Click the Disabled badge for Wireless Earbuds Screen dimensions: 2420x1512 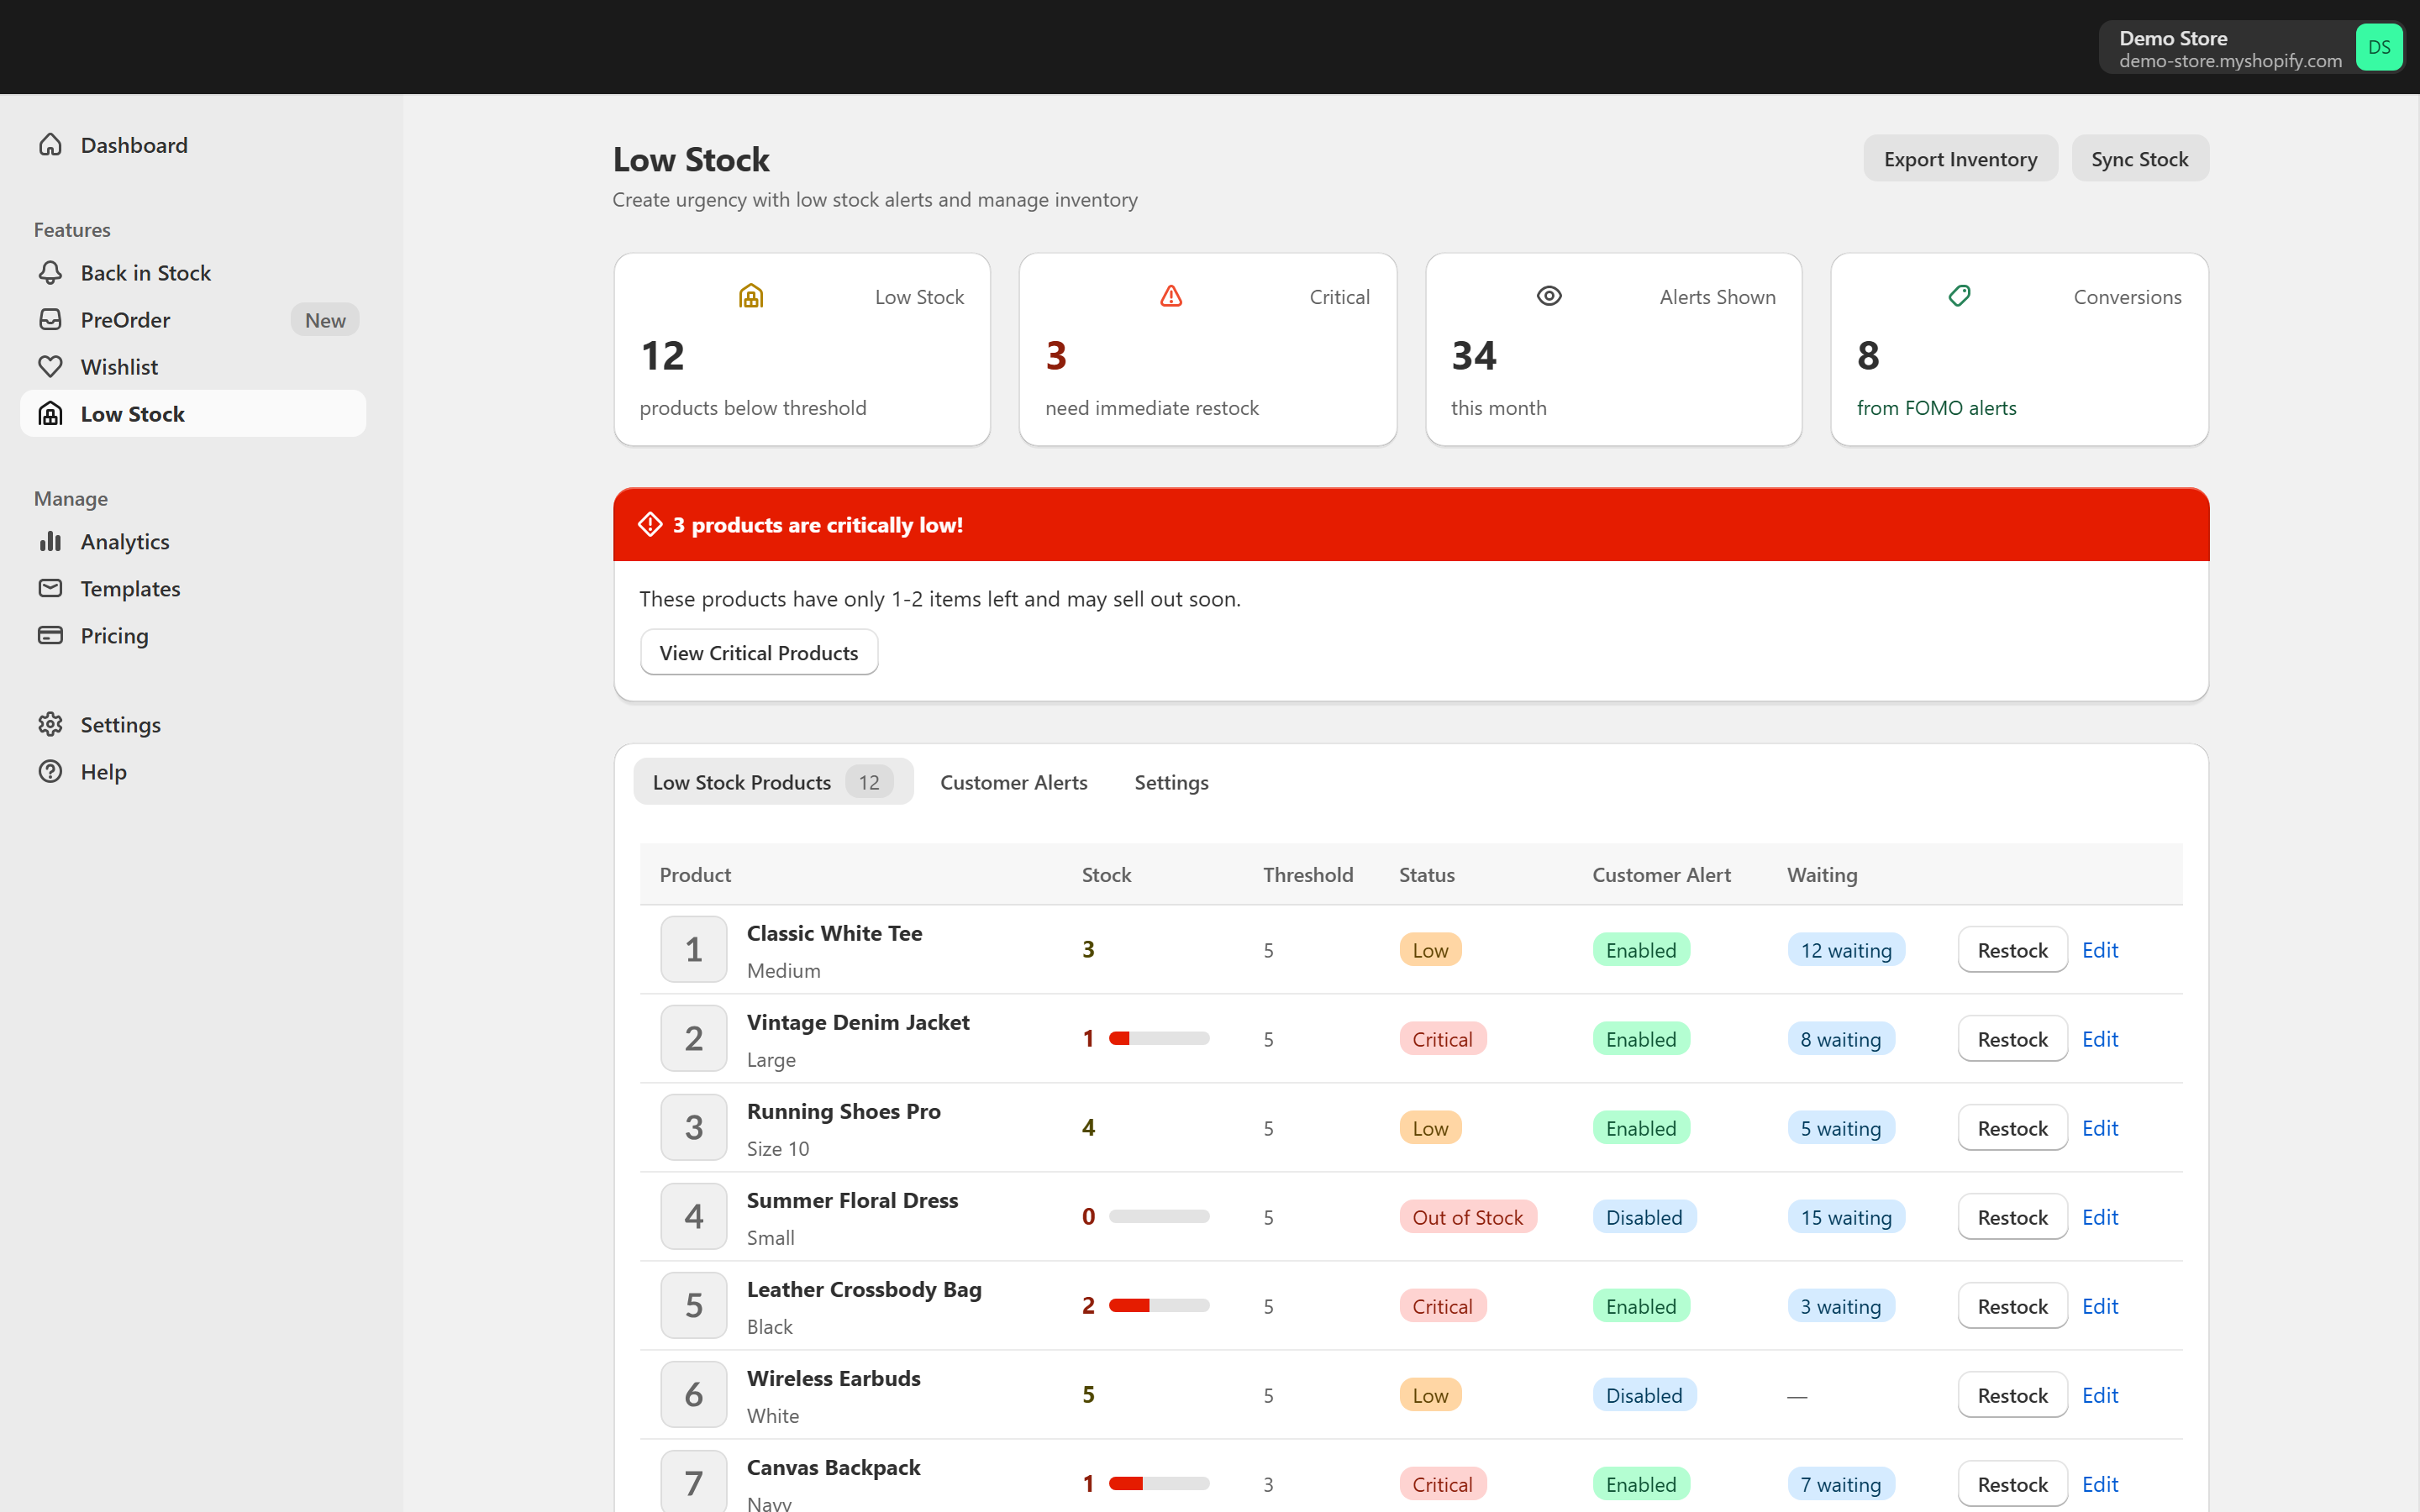[x=1644, y=1395]
